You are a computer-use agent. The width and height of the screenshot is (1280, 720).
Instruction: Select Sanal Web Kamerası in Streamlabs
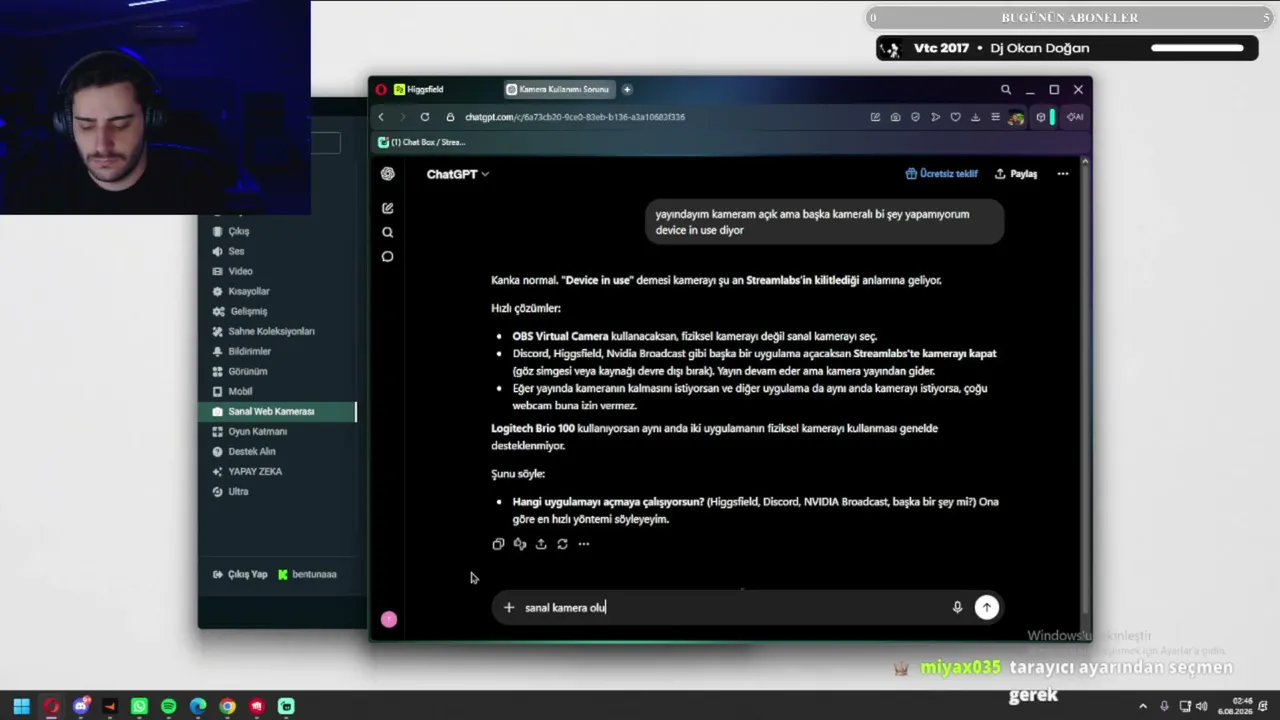(x=277, y=411)
